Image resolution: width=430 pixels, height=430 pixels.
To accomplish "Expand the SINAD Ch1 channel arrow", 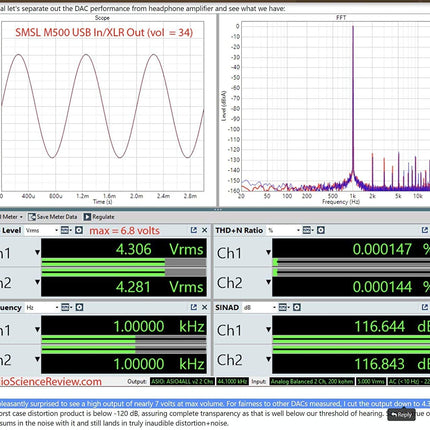I will tap(268, 330).
